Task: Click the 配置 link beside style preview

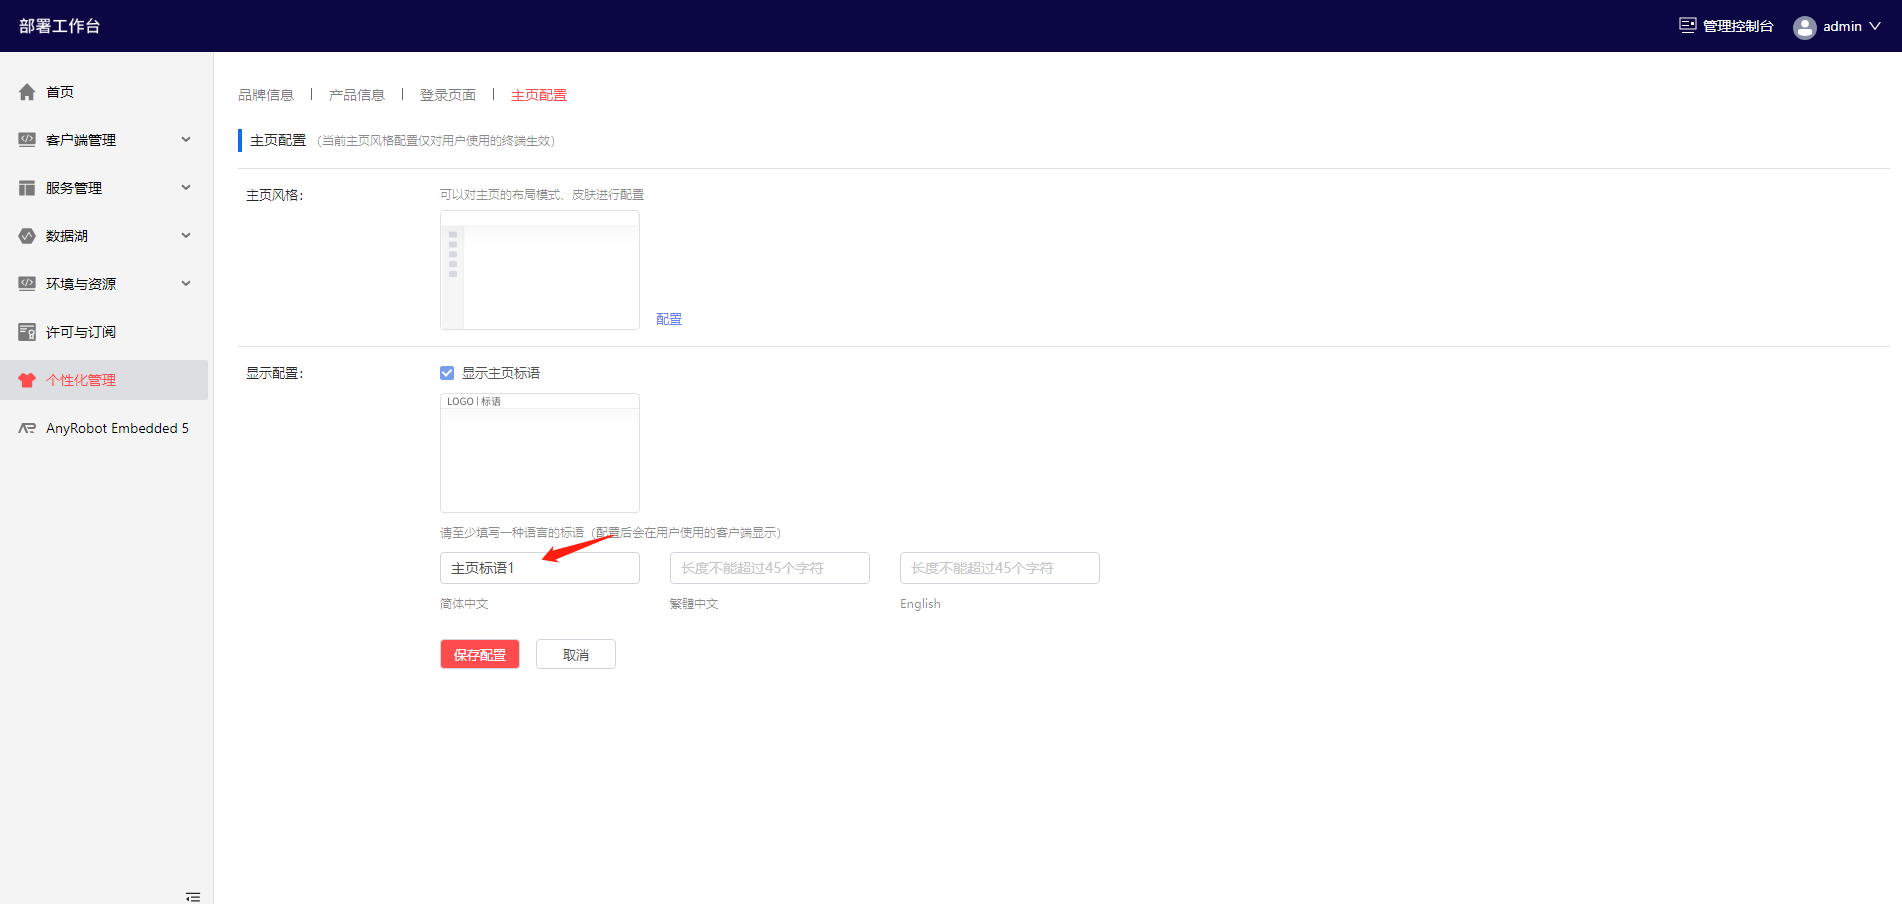Action: point(669,319)
